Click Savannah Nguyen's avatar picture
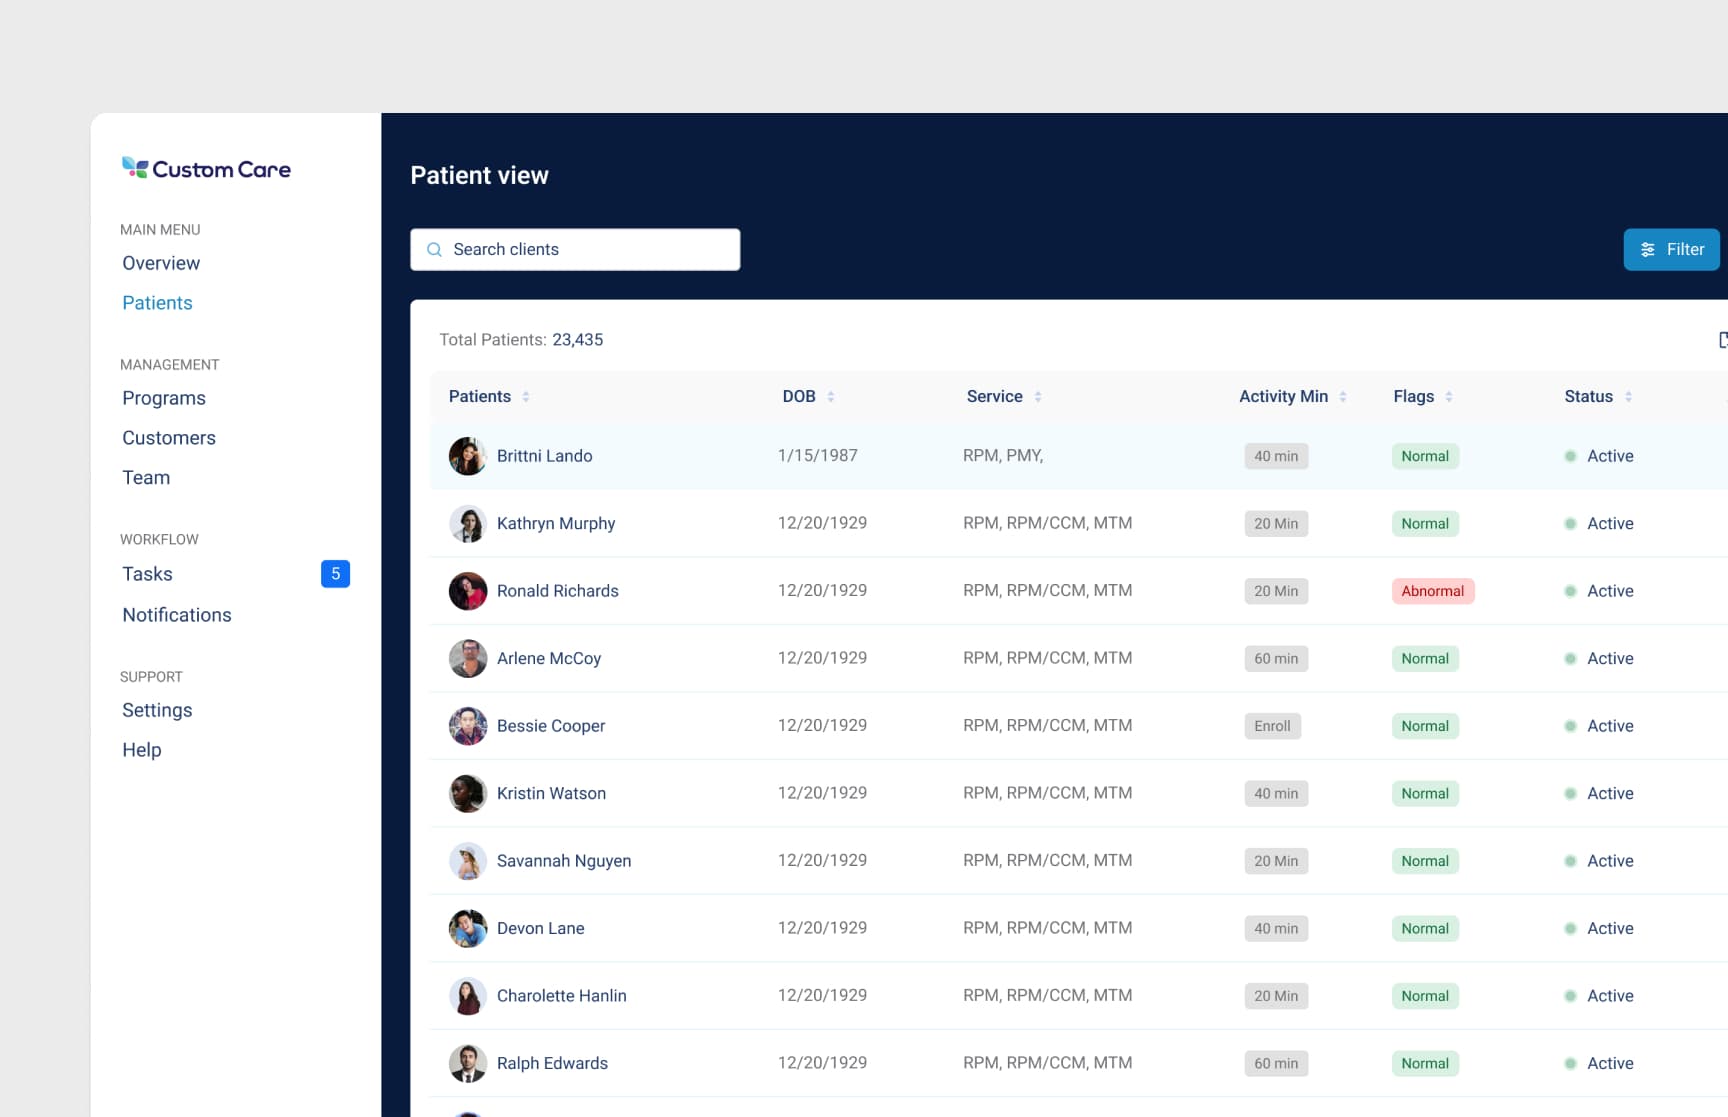 [467, 861]
